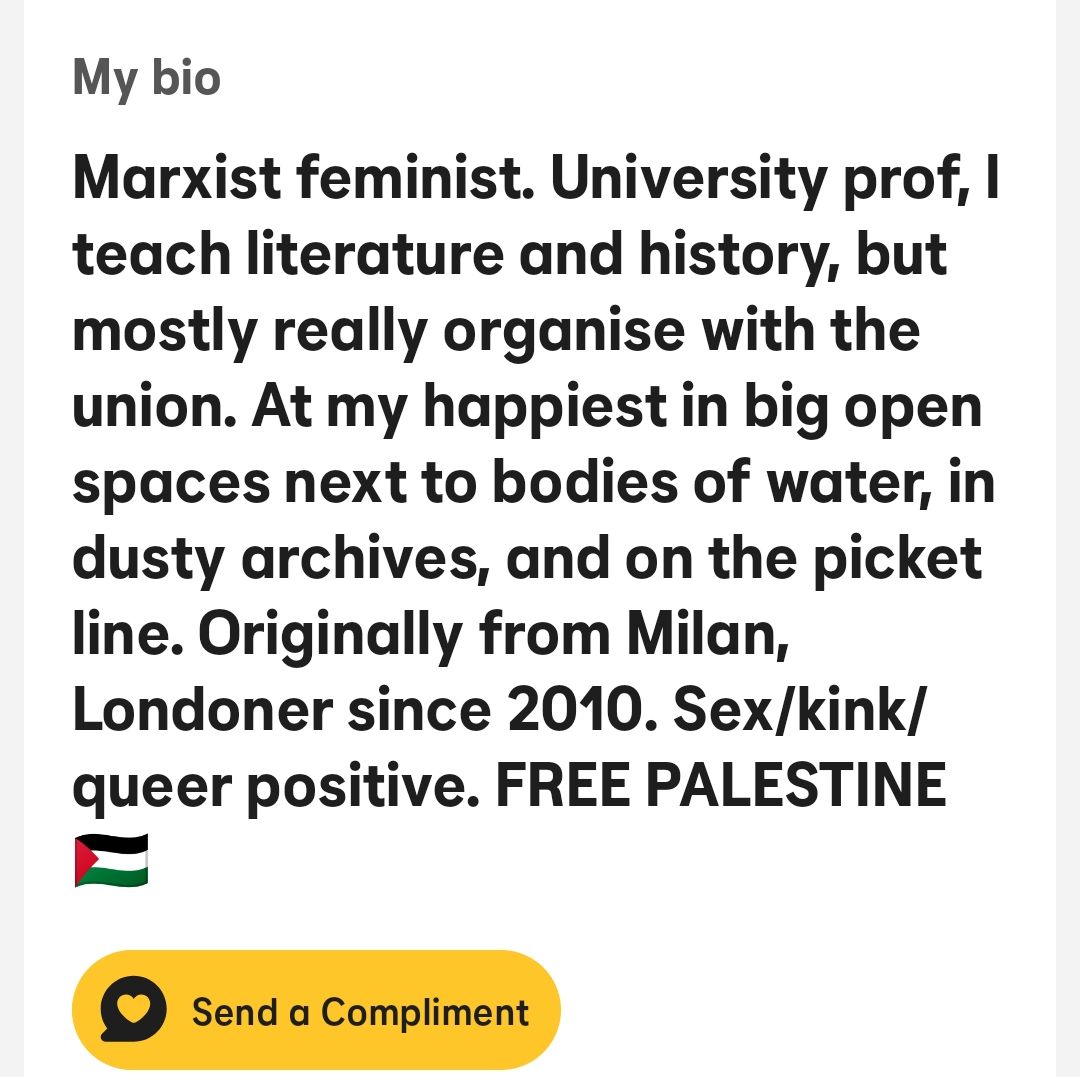This screenshot has width=1080, height=1077.
Task: Click the word 'Compliment' on yellow button
Action: coord(425,1012)
